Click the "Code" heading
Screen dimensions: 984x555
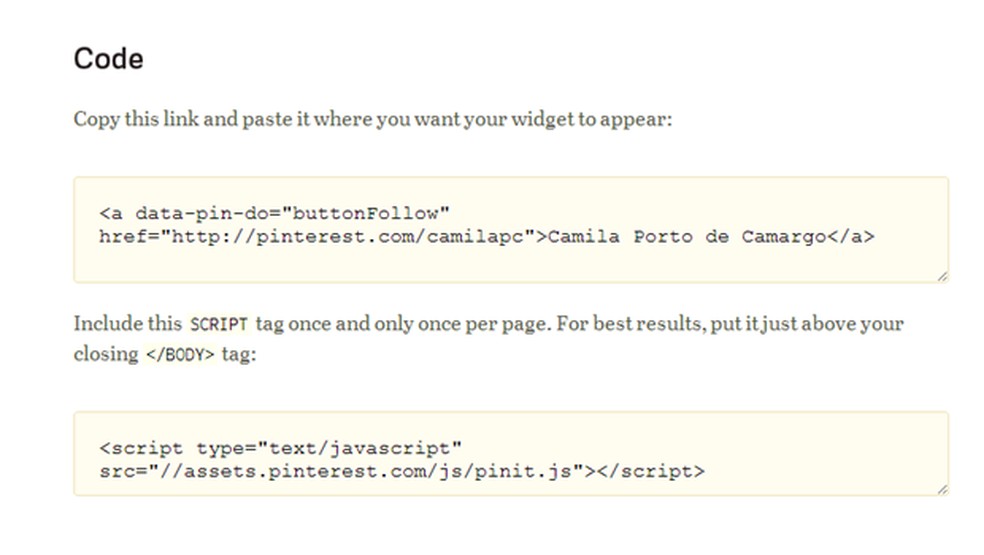(x=108, y=59)
